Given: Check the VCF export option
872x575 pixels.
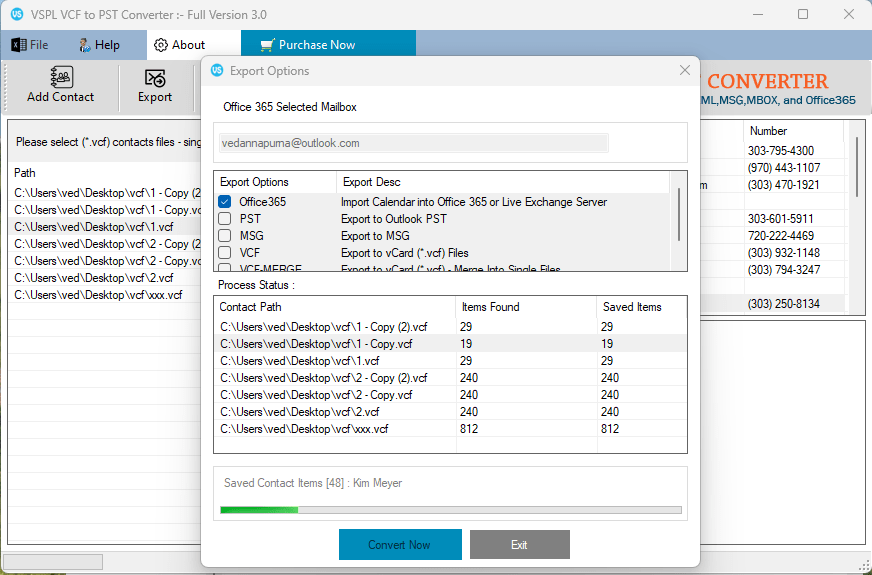Looking at the screenshot, I should coord(225,253).
